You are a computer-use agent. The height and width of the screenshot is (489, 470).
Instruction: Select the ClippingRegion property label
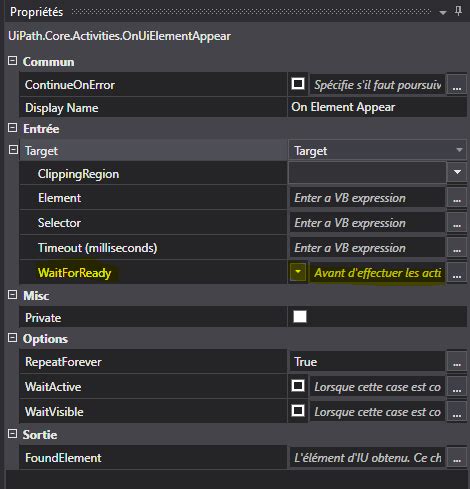click(x=78, y=174)
